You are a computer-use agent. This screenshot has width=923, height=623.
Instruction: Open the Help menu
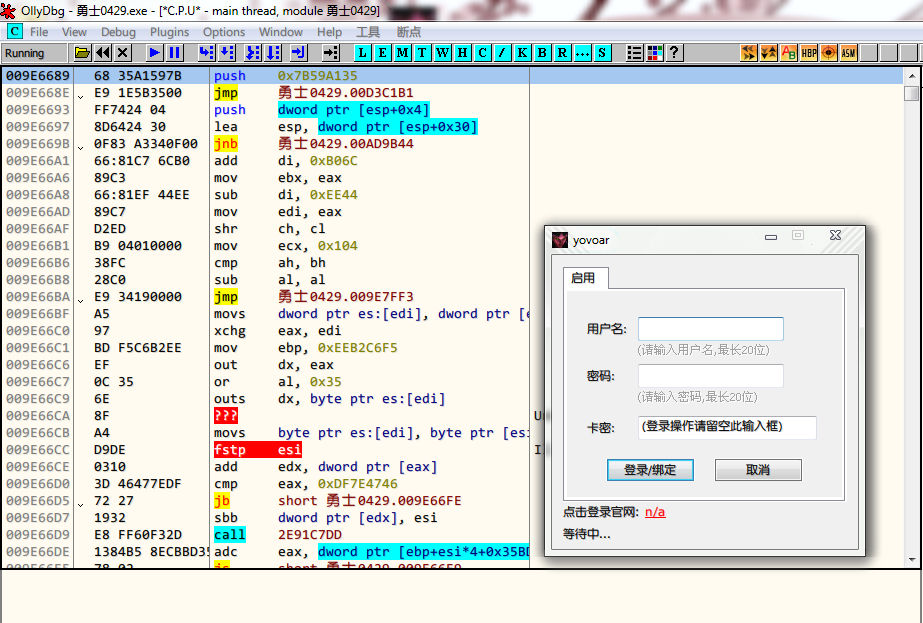[330, 32]
